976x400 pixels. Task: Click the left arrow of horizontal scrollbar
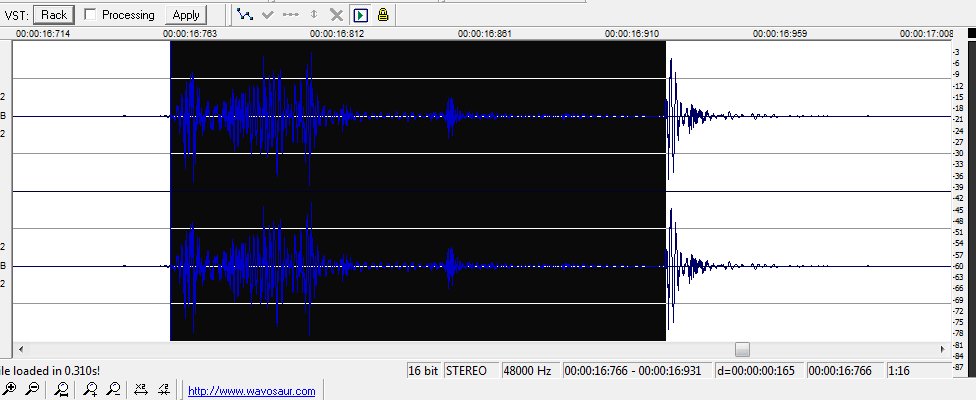[x=21, y=350]
